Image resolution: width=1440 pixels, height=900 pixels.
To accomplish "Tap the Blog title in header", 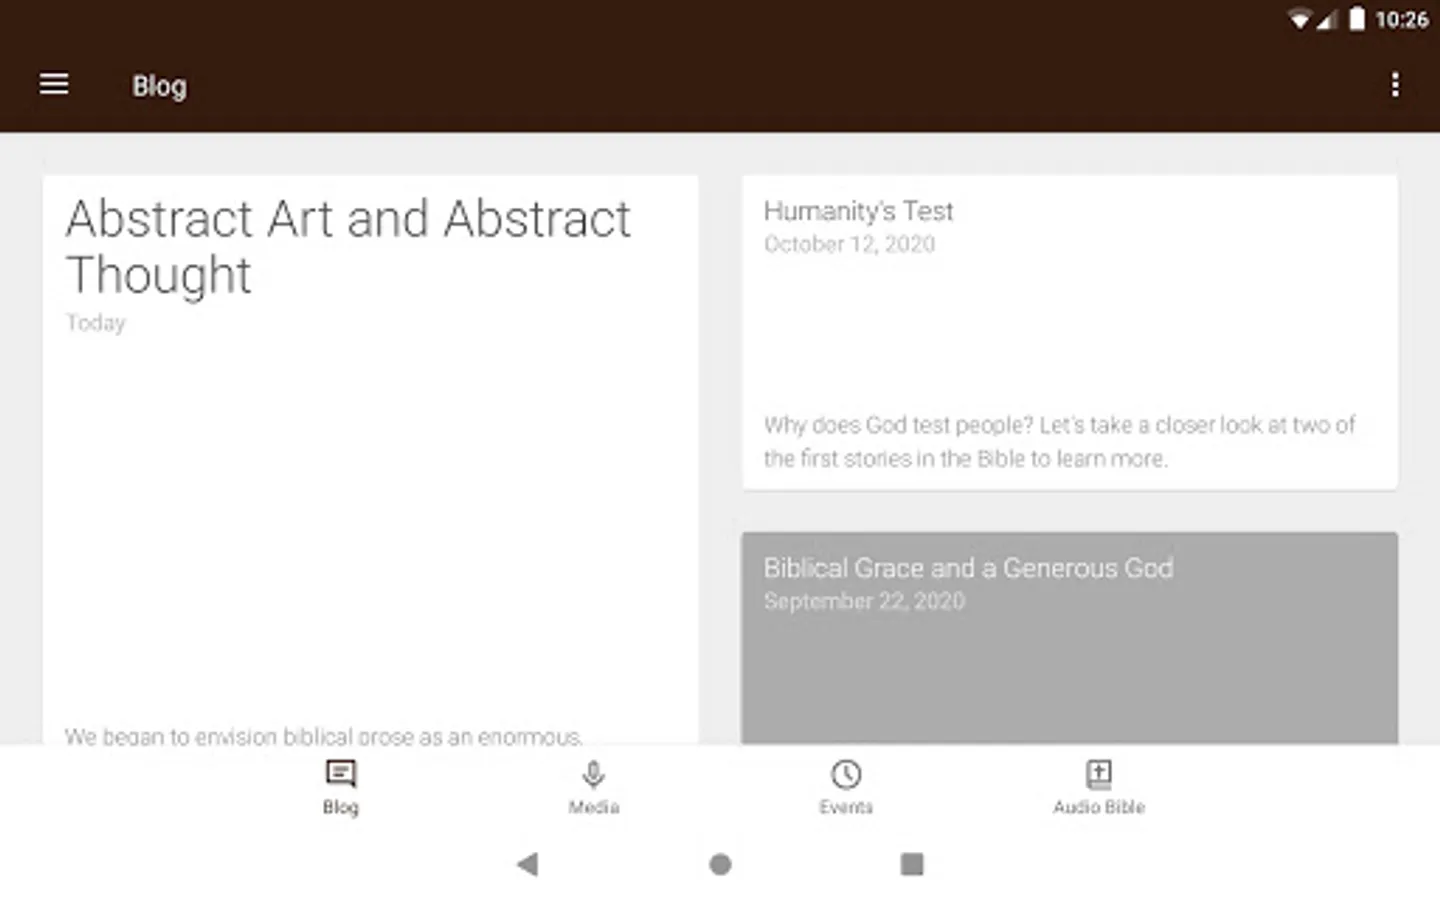I will tap(159, 86).
